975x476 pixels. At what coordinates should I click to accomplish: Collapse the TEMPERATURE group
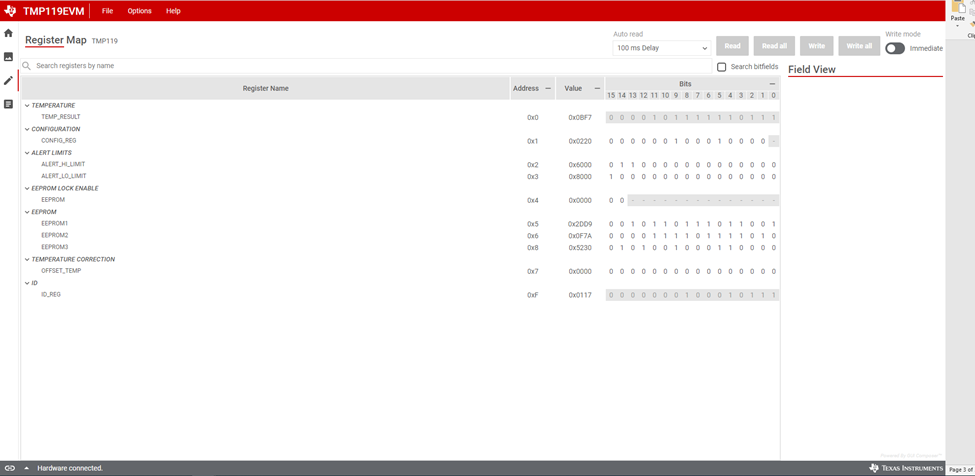27,106
